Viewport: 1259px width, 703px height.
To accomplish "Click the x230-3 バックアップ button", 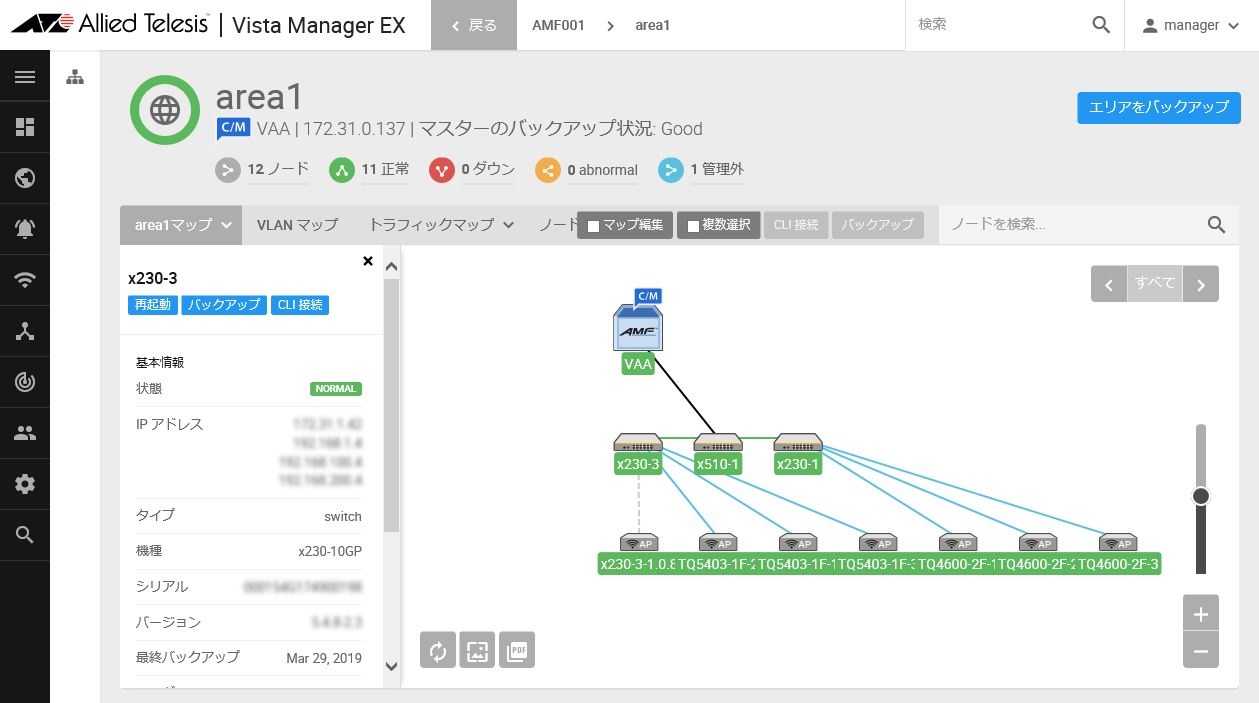I will 224,305.
